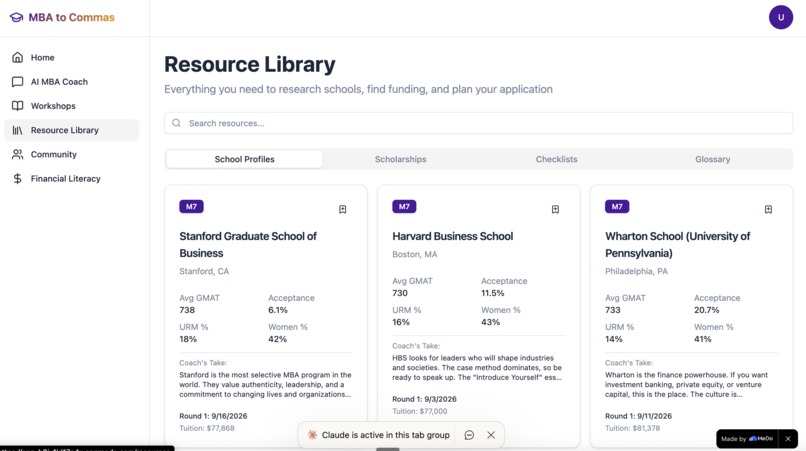Go to Home in sidebar
The image size is (806, 451).
pos(72,58)
